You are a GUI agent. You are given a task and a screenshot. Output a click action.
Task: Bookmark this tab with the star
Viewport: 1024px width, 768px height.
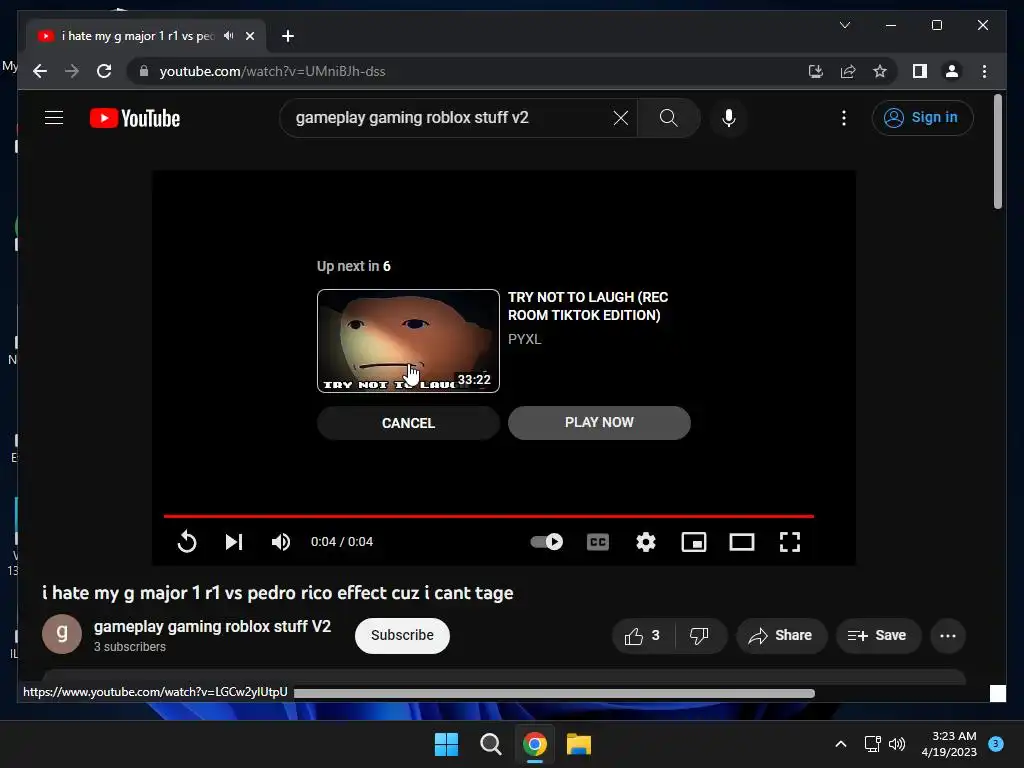click(x=880, y=71)
